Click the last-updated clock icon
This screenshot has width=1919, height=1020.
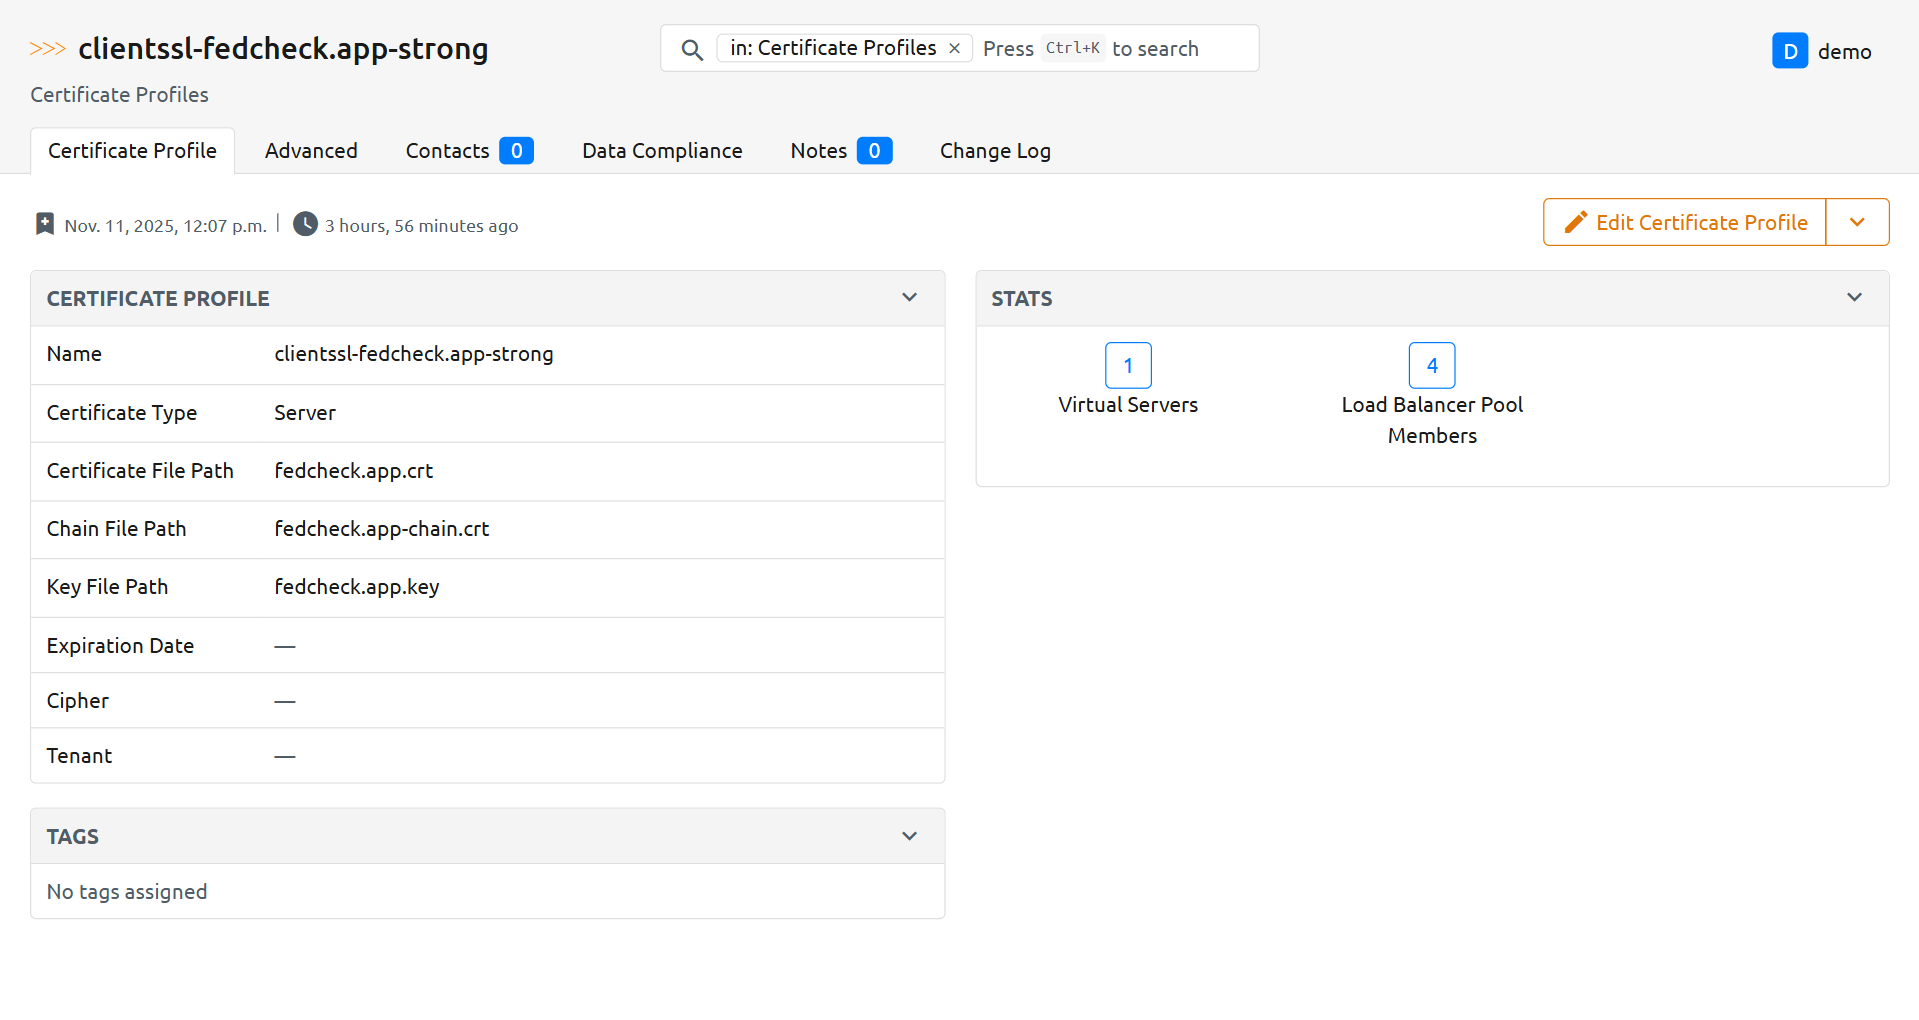[305, 224]
